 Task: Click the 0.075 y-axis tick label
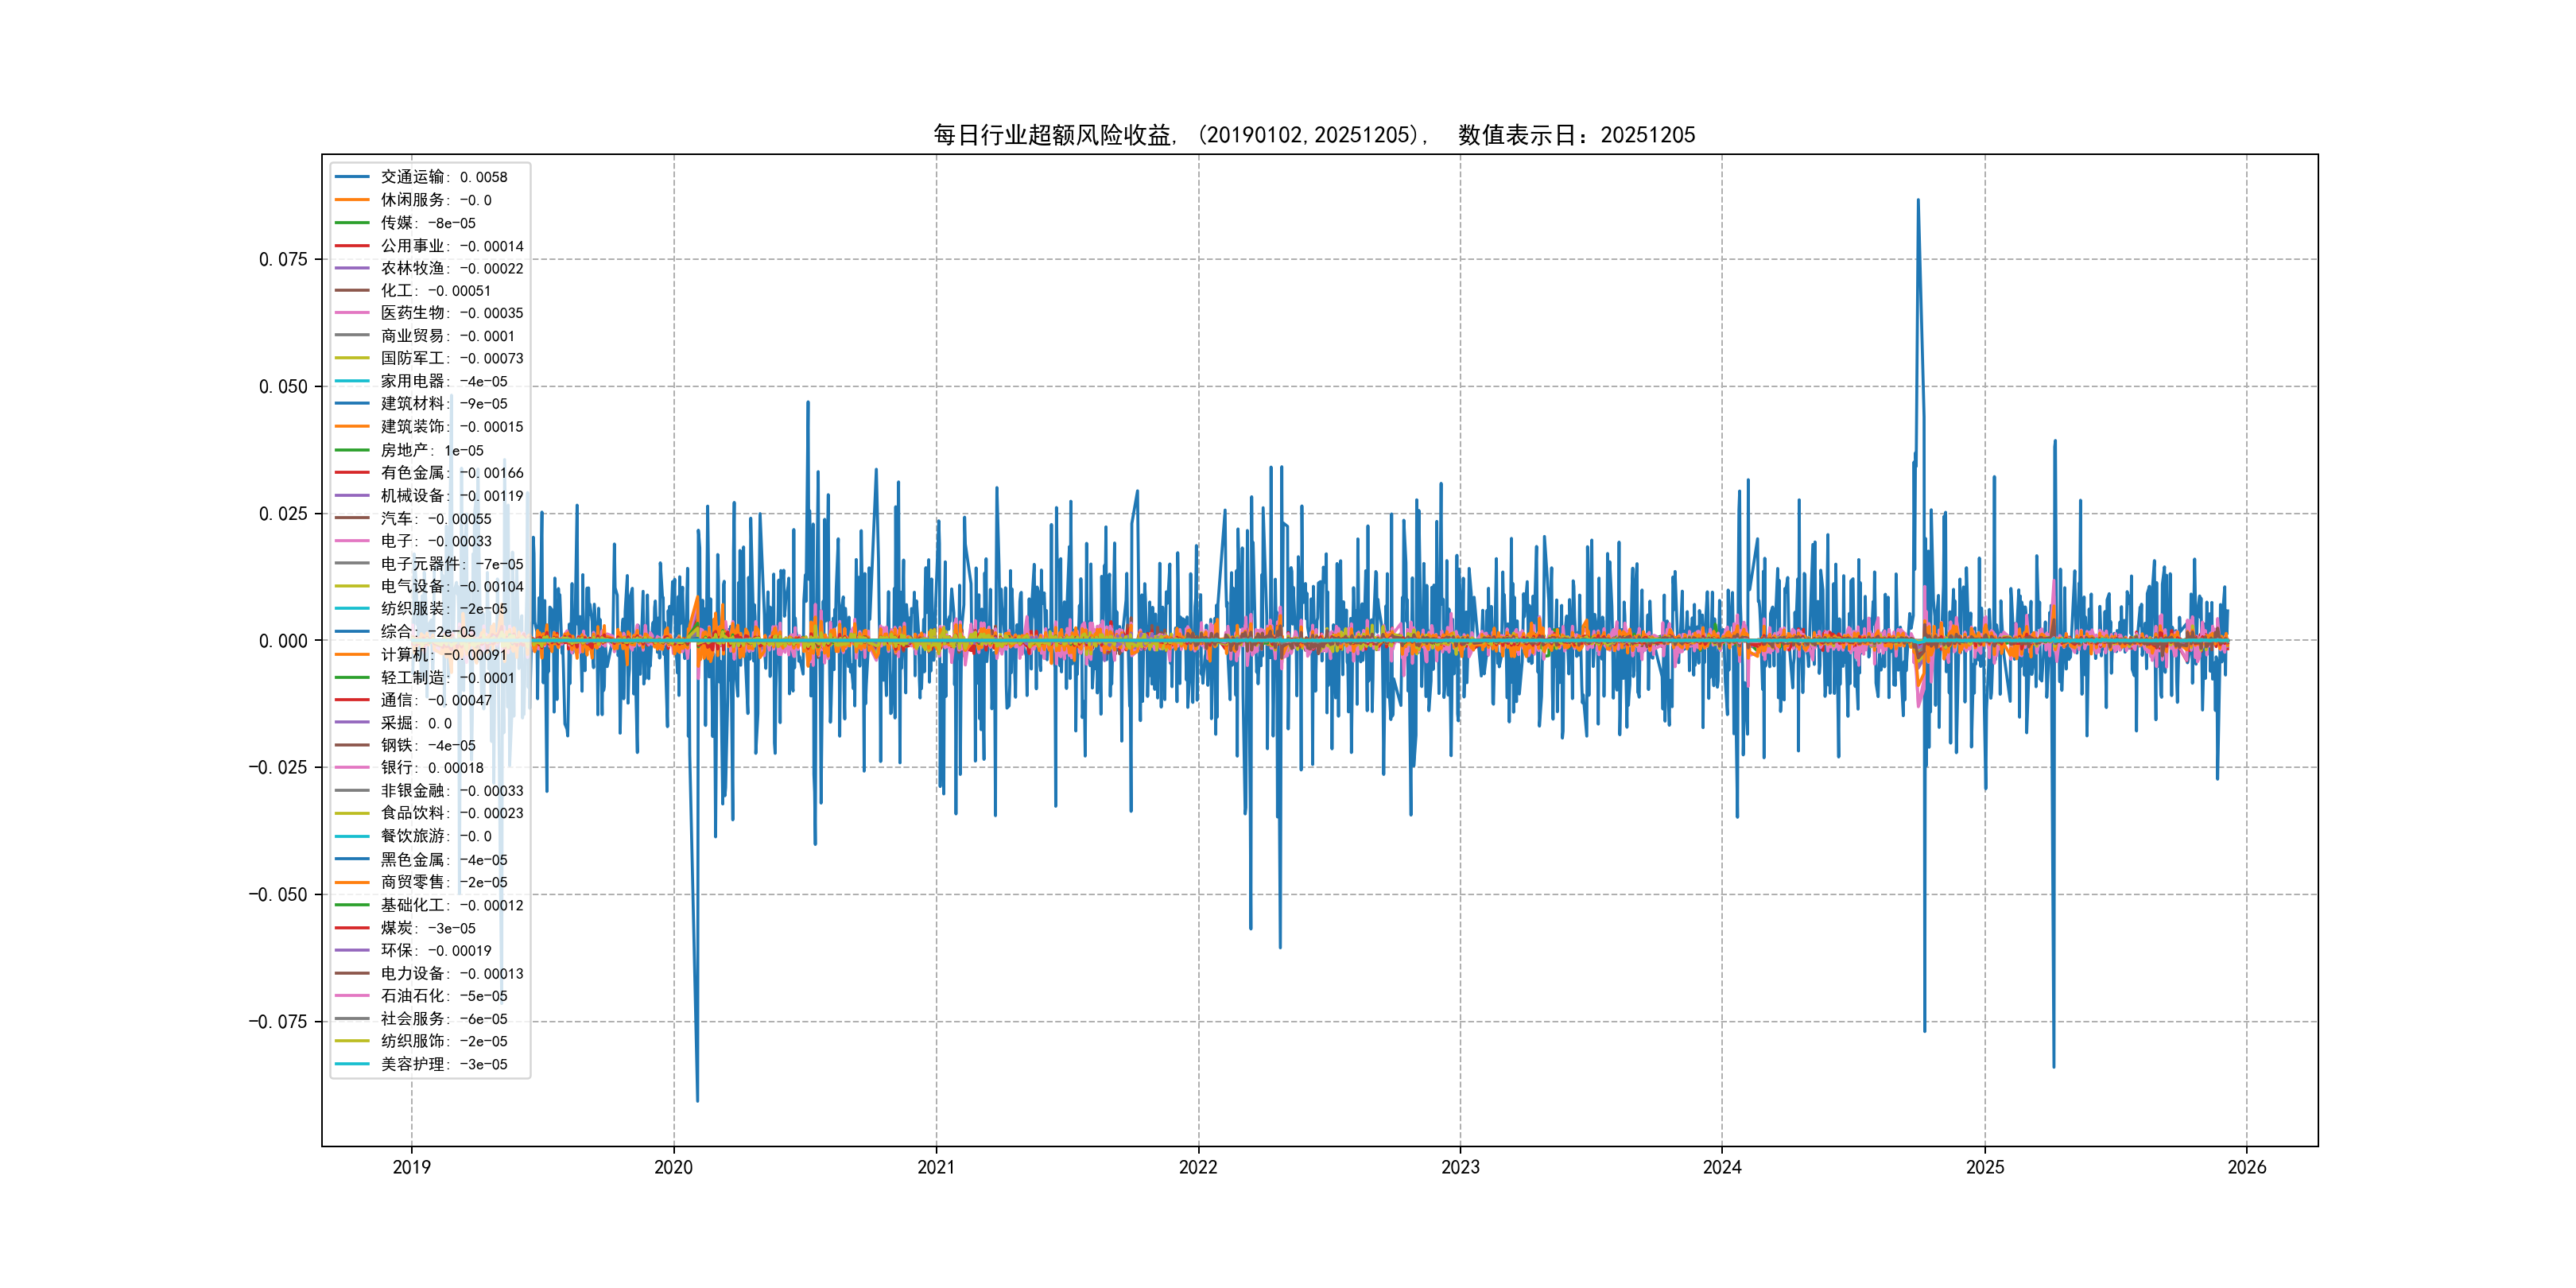coord(283,260)
